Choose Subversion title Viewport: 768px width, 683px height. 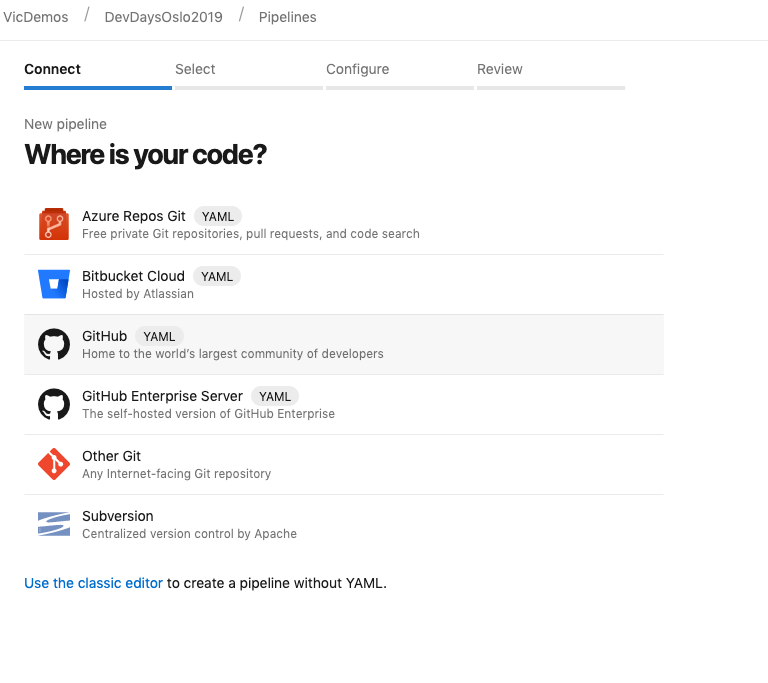tap(118, 516)
